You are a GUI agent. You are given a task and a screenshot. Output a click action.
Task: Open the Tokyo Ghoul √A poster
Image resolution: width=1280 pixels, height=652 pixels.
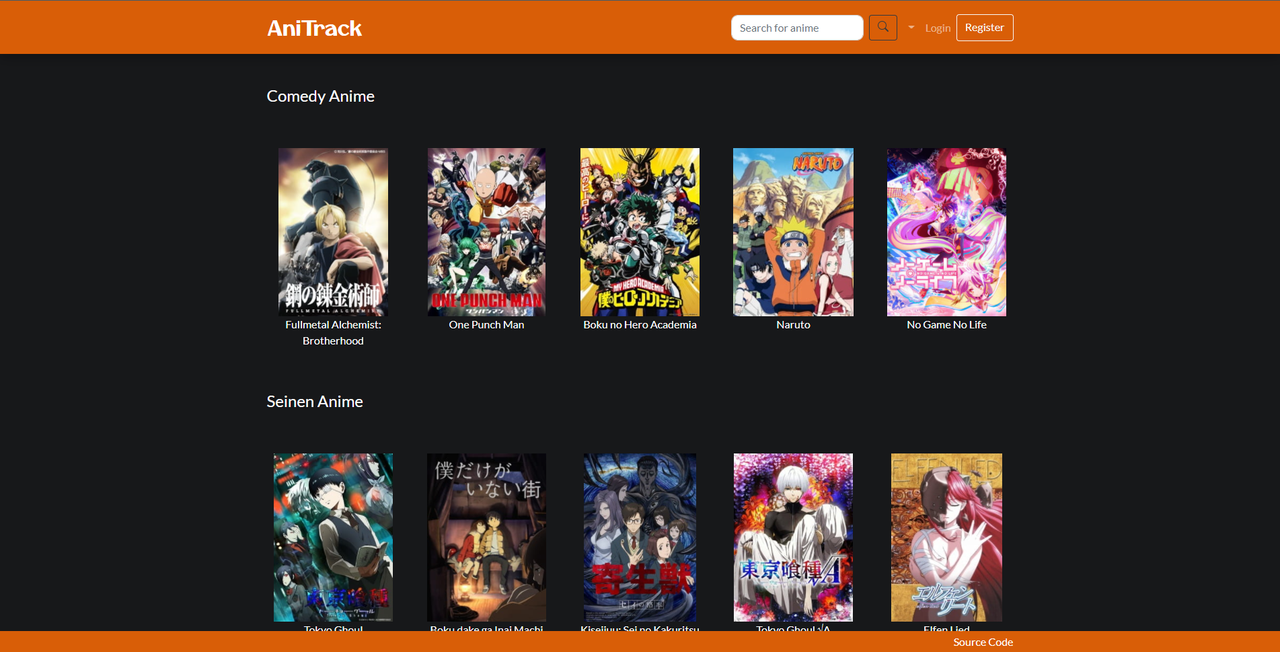[x=793, y=537]
